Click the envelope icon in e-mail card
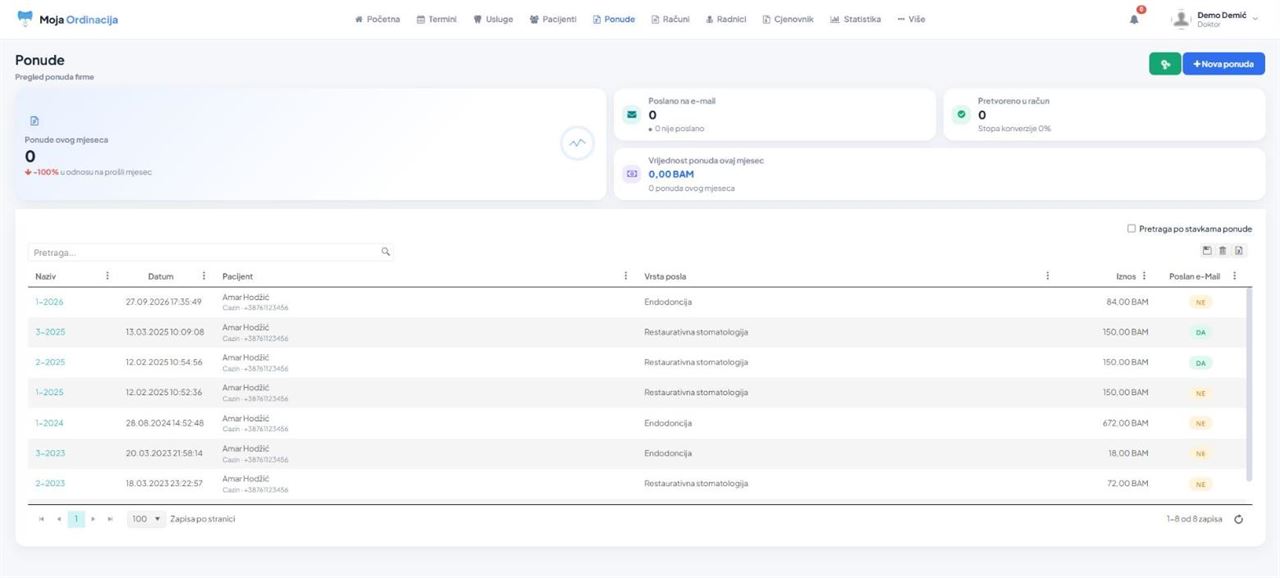 tap(631, 114)
